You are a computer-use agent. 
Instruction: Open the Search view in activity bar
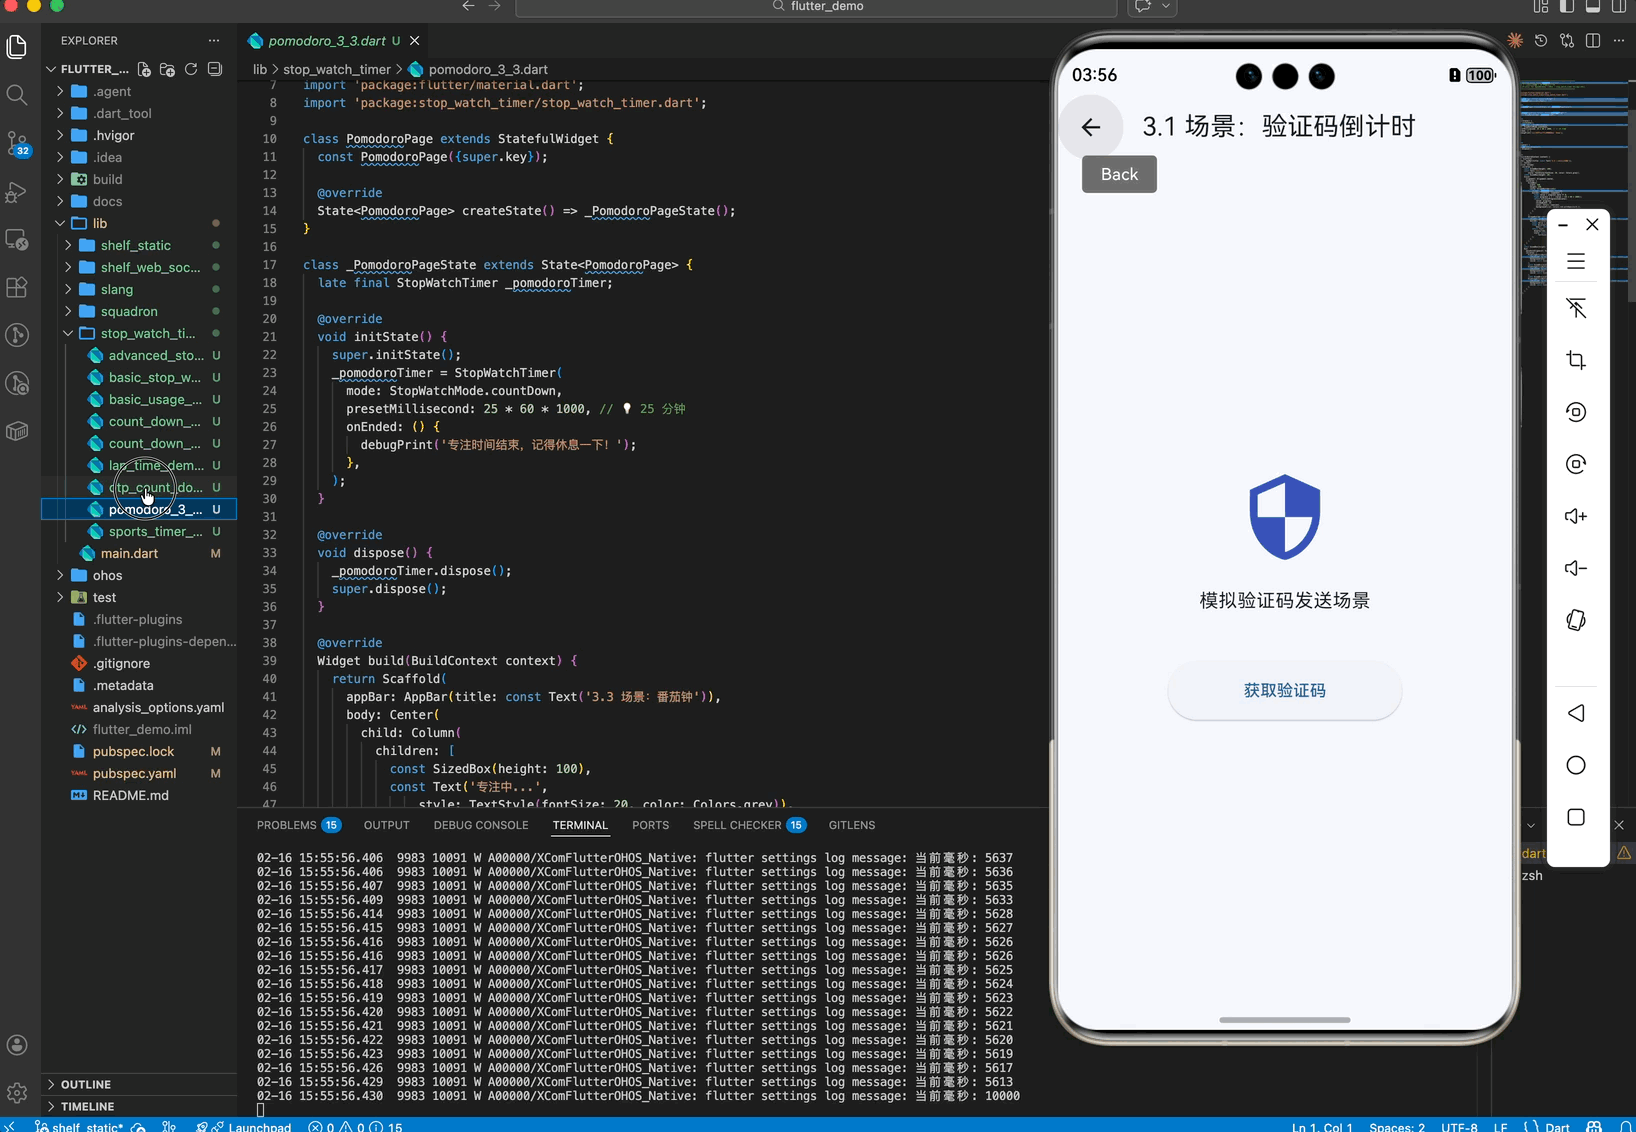(17, 95)
